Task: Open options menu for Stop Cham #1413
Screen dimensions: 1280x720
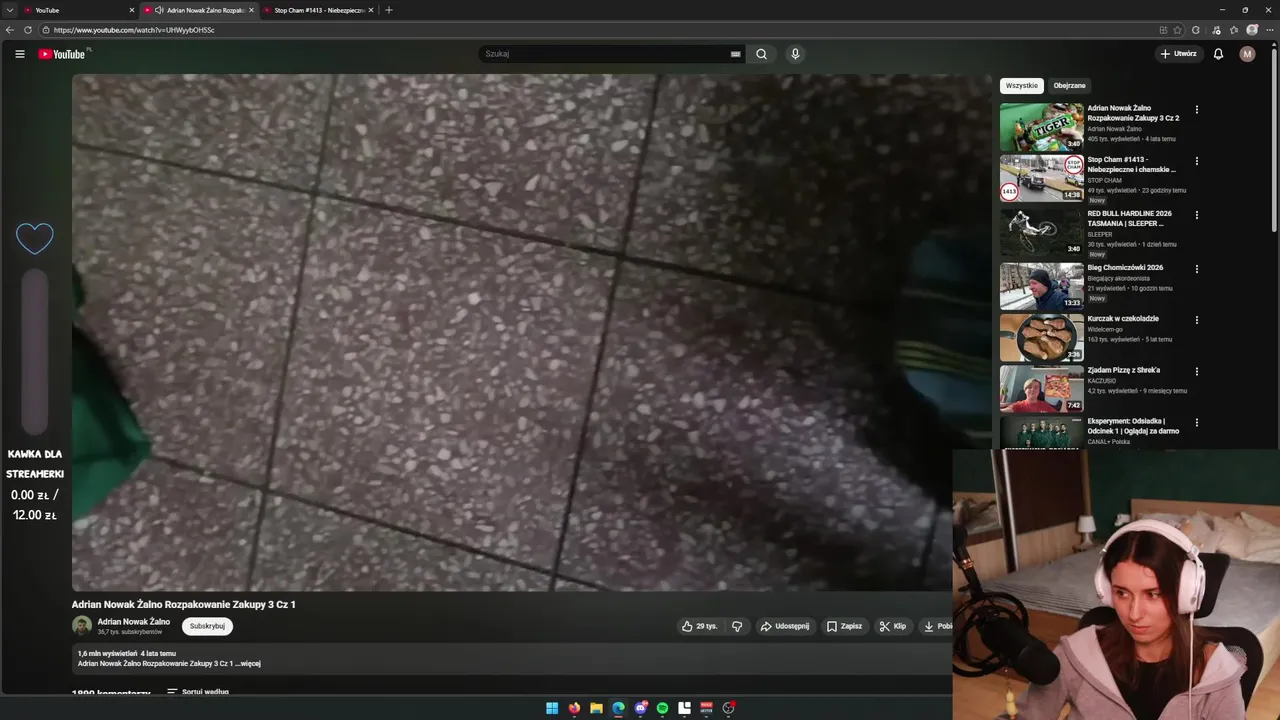Action: [1196, 161]
